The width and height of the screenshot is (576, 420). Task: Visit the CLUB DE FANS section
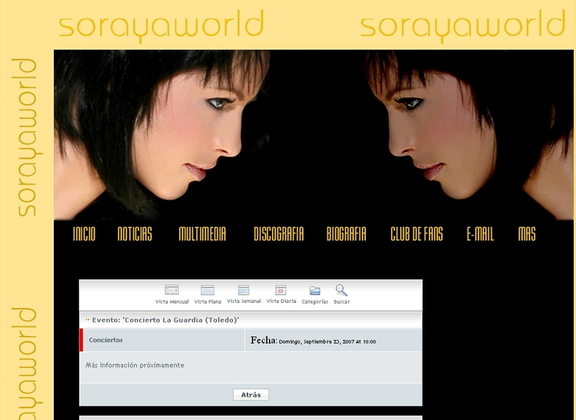(x=417, y=234)
